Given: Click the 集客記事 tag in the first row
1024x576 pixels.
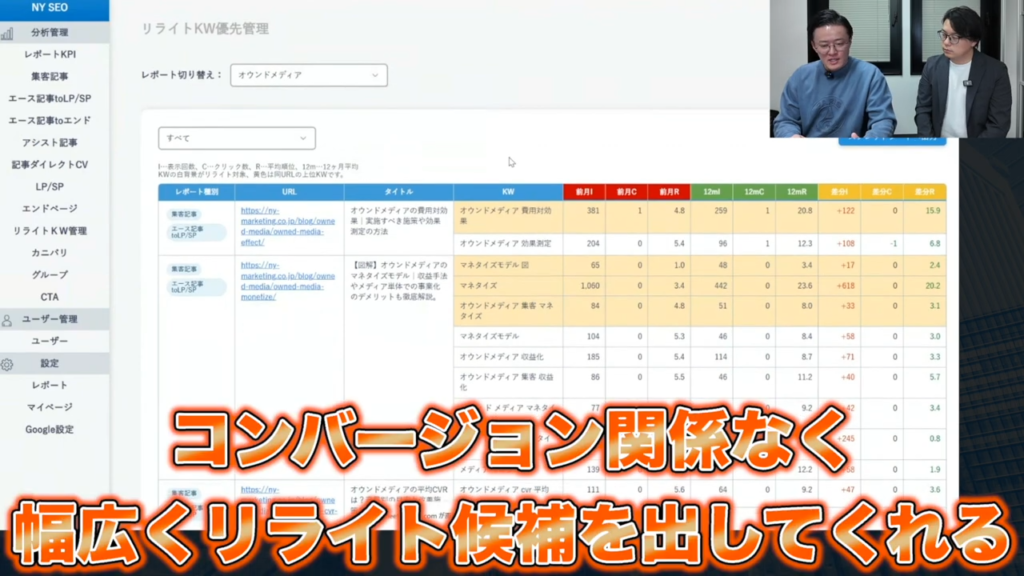Looking at the screenshot, I should click(183, 213).
